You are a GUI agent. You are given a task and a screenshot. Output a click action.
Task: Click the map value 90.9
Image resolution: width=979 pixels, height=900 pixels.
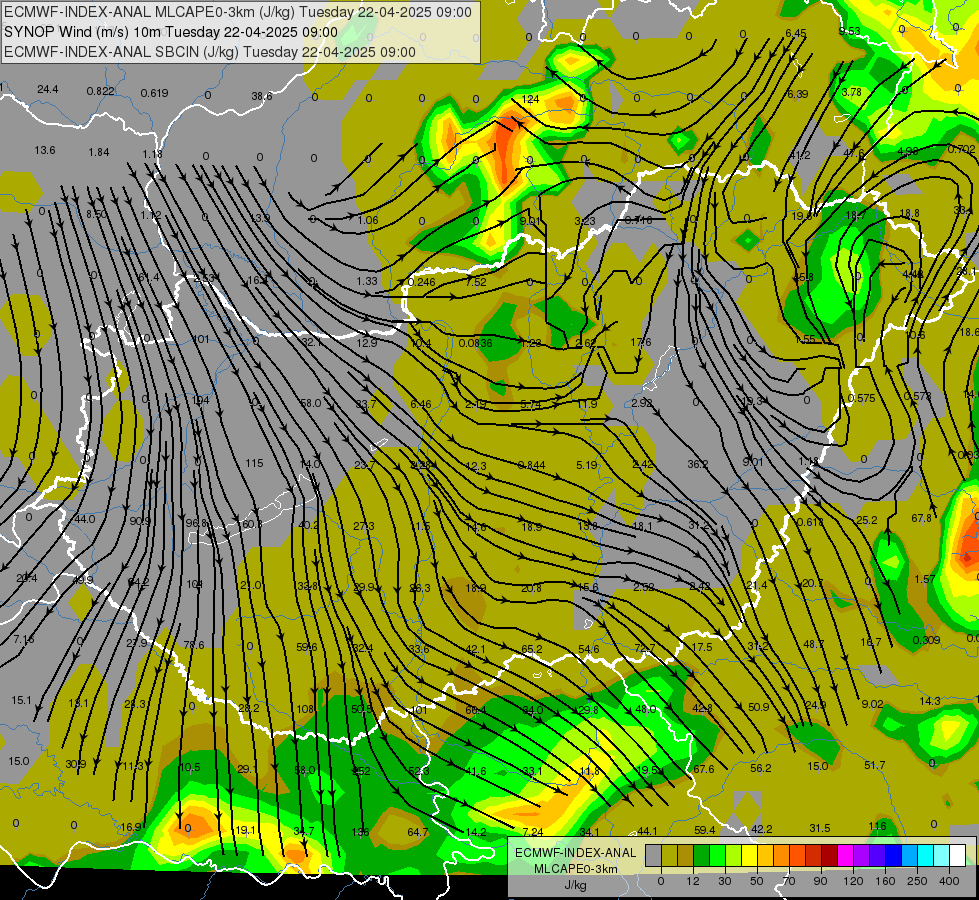click(x=140, y=521)
